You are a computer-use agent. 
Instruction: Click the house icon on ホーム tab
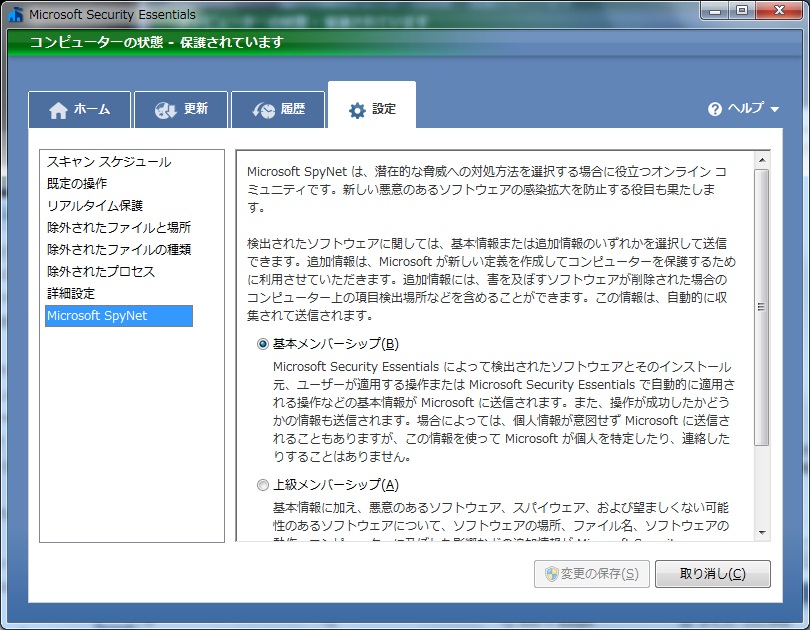pos(58,110)
